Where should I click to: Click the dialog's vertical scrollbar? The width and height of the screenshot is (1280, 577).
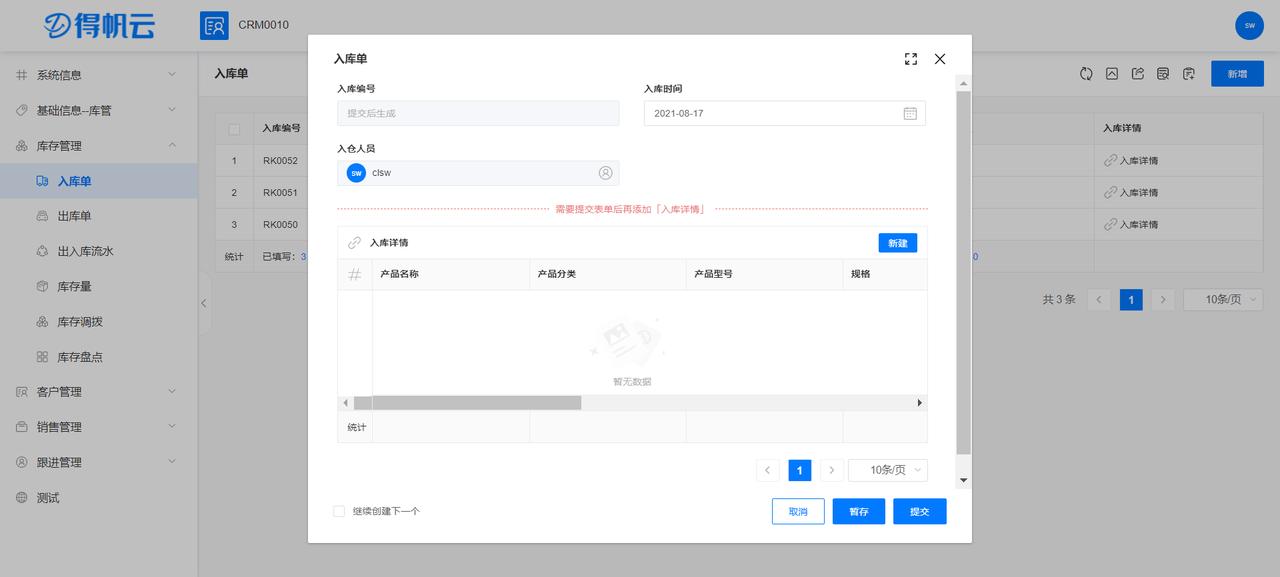[962, 280]
